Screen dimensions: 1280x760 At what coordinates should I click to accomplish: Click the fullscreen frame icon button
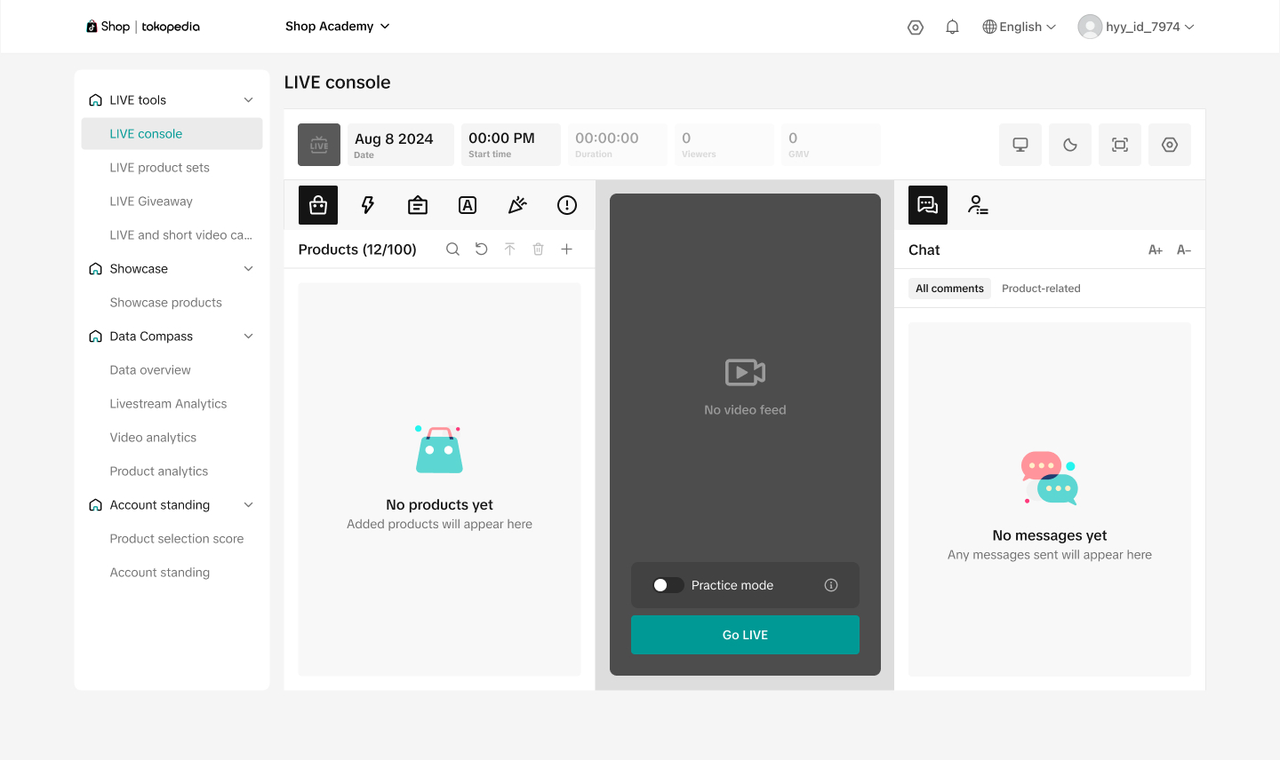(1120, 145)
